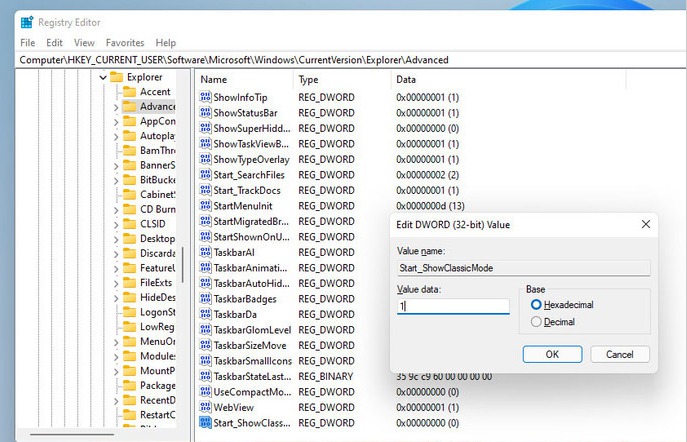
Task: Click the Start_SearchFiles value icon
Action: tap(205, 174)
